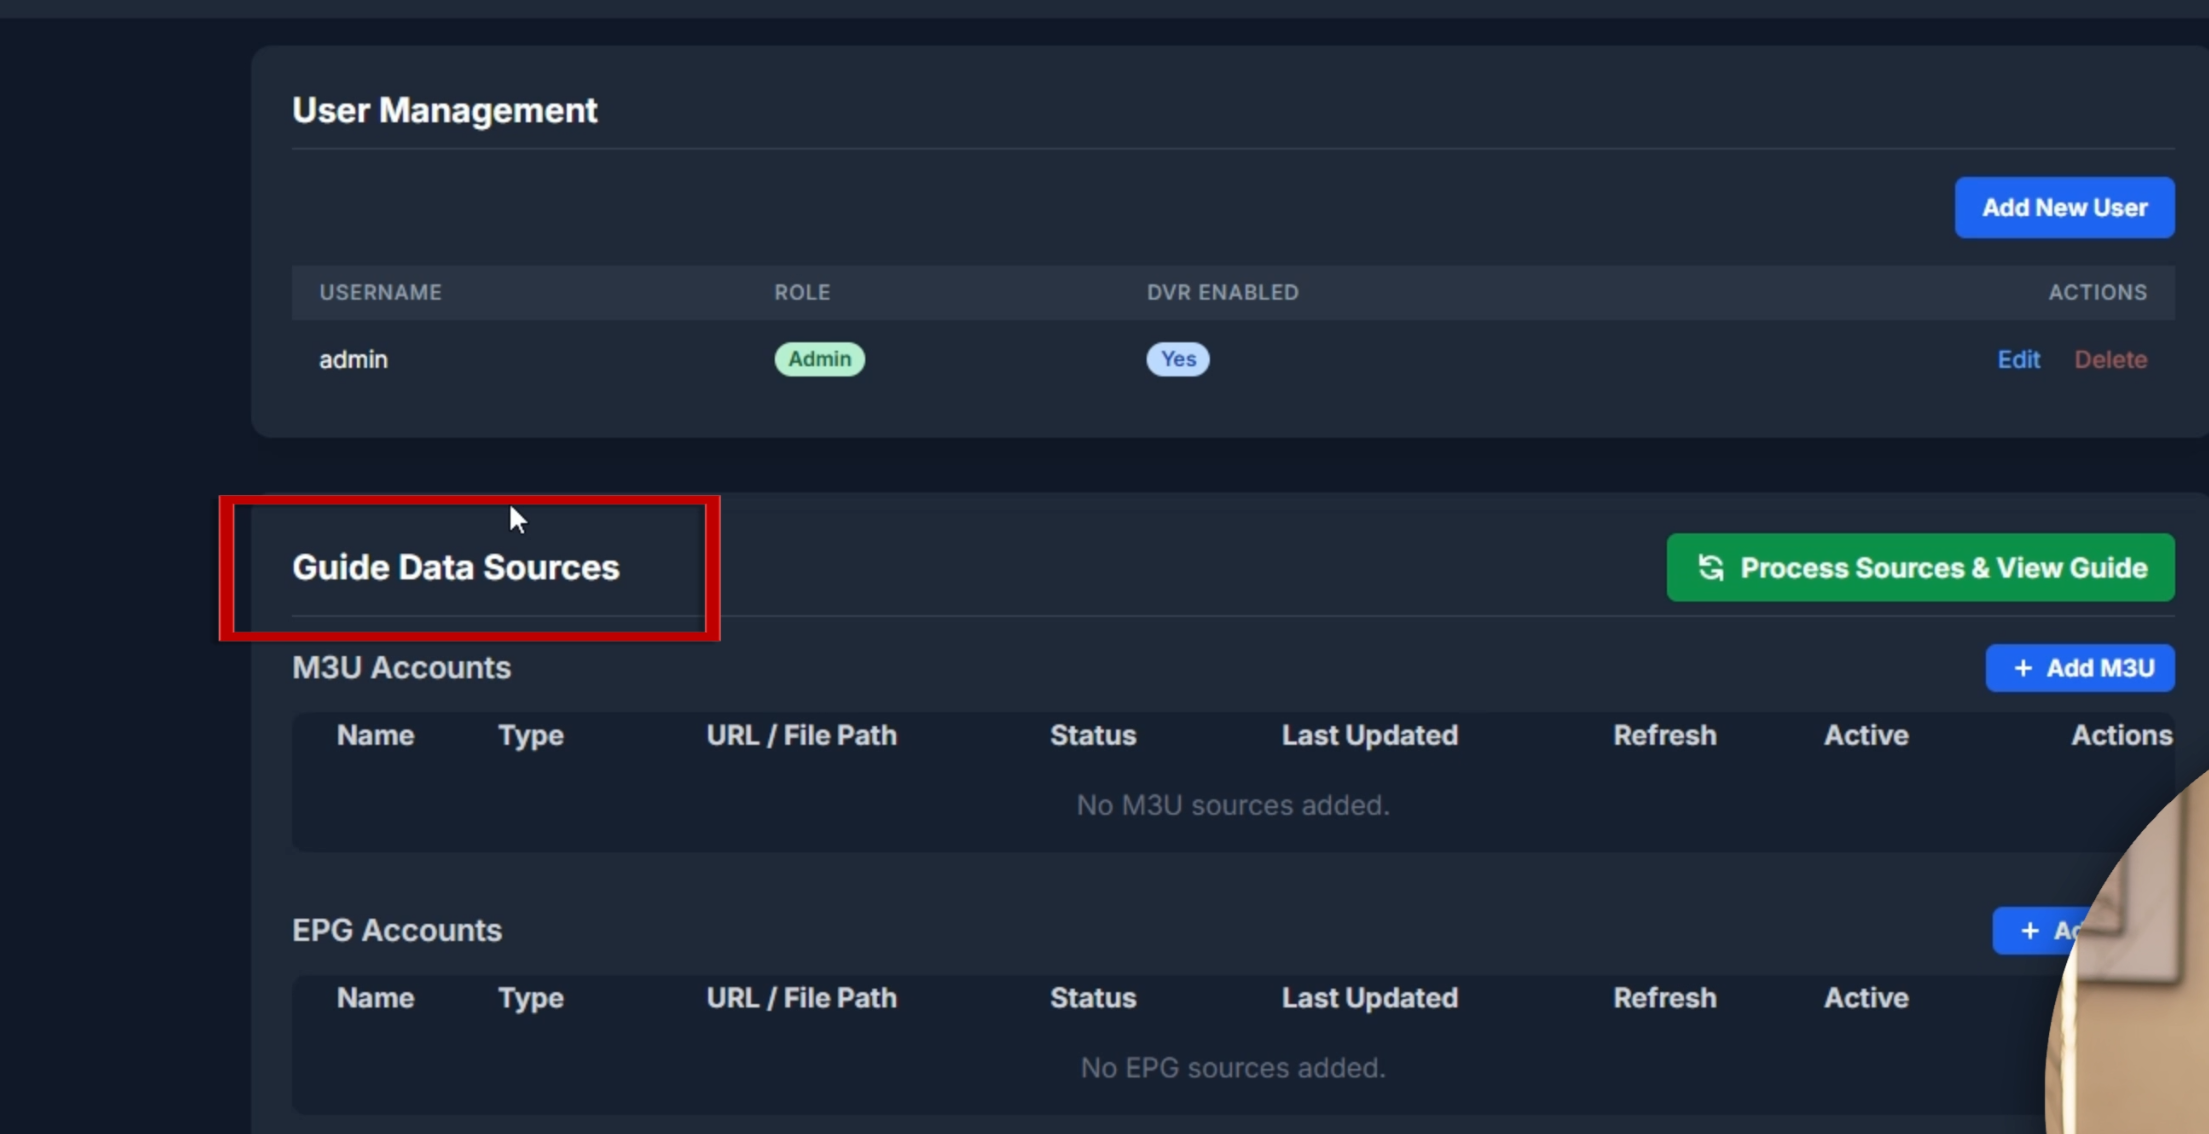This screenshot has width=2209, height=1134.
Task: Click the plus icon in EPG Accounts
Action: click(x=2029, y=931)
